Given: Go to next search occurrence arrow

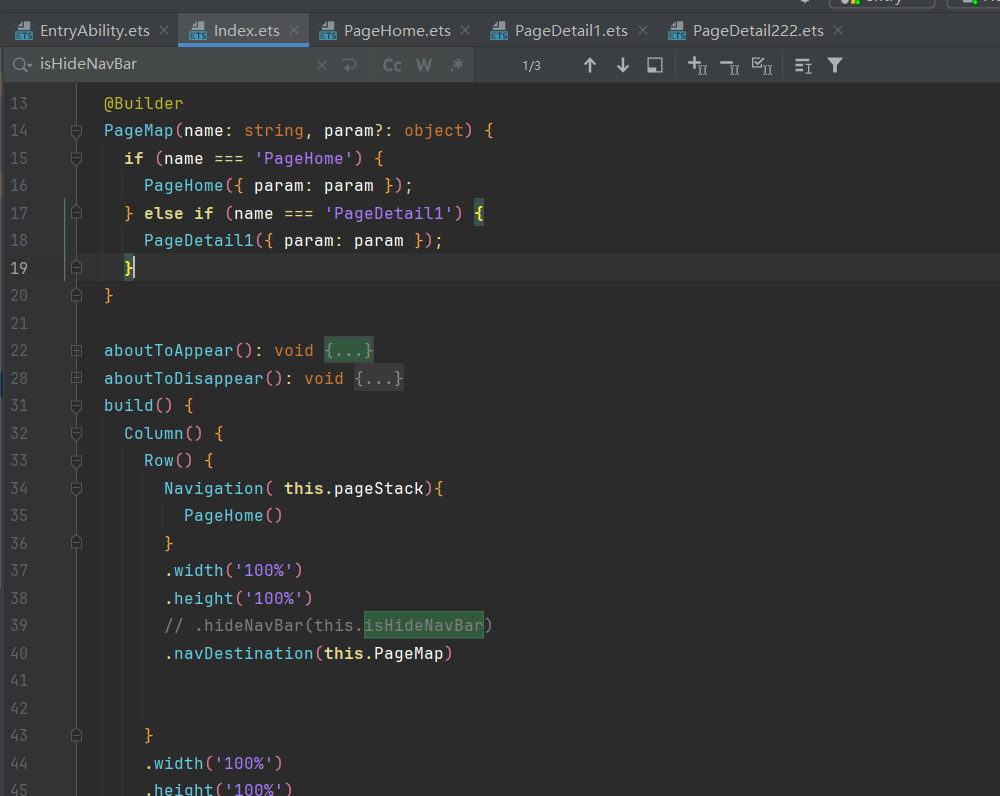Looking at the screenshot, I should click(623, 65).
